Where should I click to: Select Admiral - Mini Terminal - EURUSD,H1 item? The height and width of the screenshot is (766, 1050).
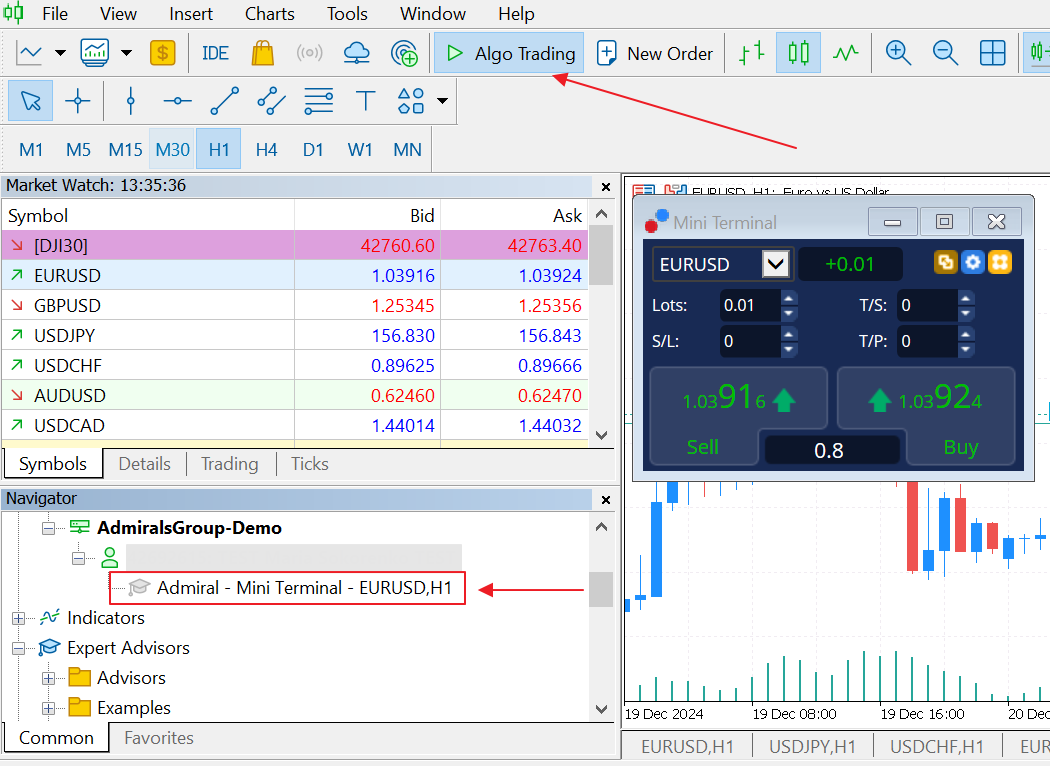click(287, 588)
